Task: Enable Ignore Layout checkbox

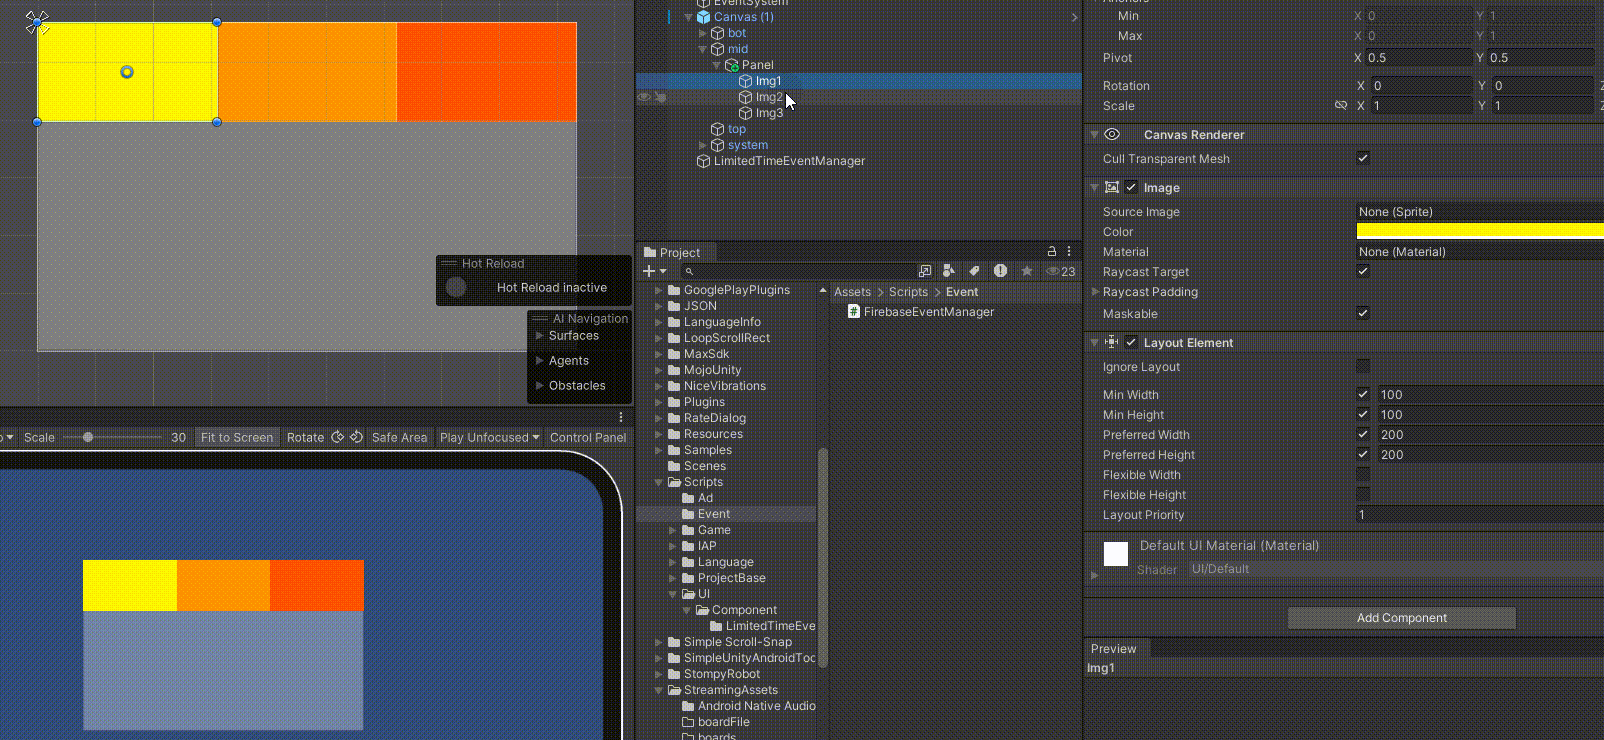Action: [x=1363, y=366]
